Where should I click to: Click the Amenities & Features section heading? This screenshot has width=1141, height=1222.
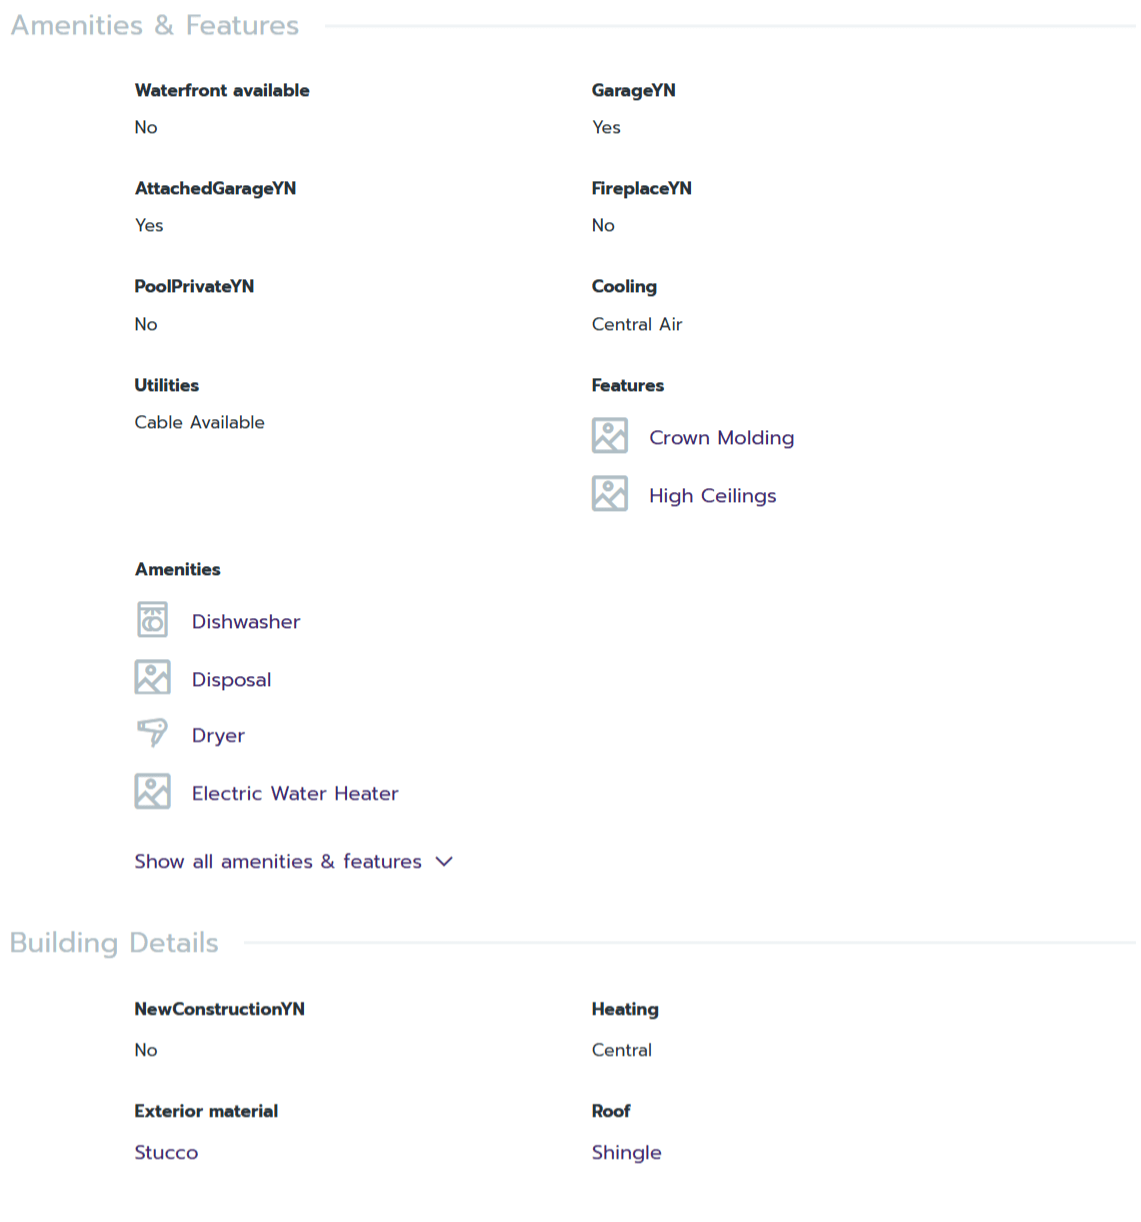click(155, 26)
